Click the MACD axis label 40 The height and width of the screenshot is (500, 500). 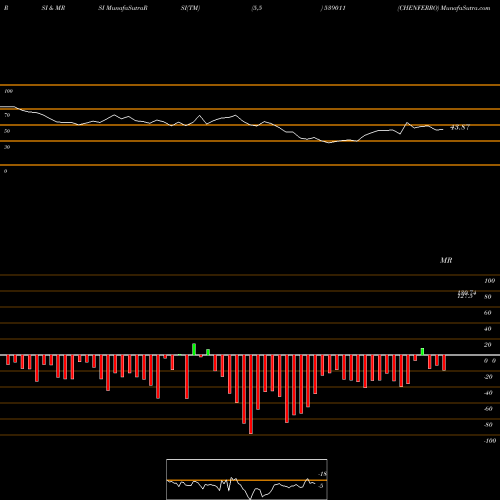[x=487, y=329]
